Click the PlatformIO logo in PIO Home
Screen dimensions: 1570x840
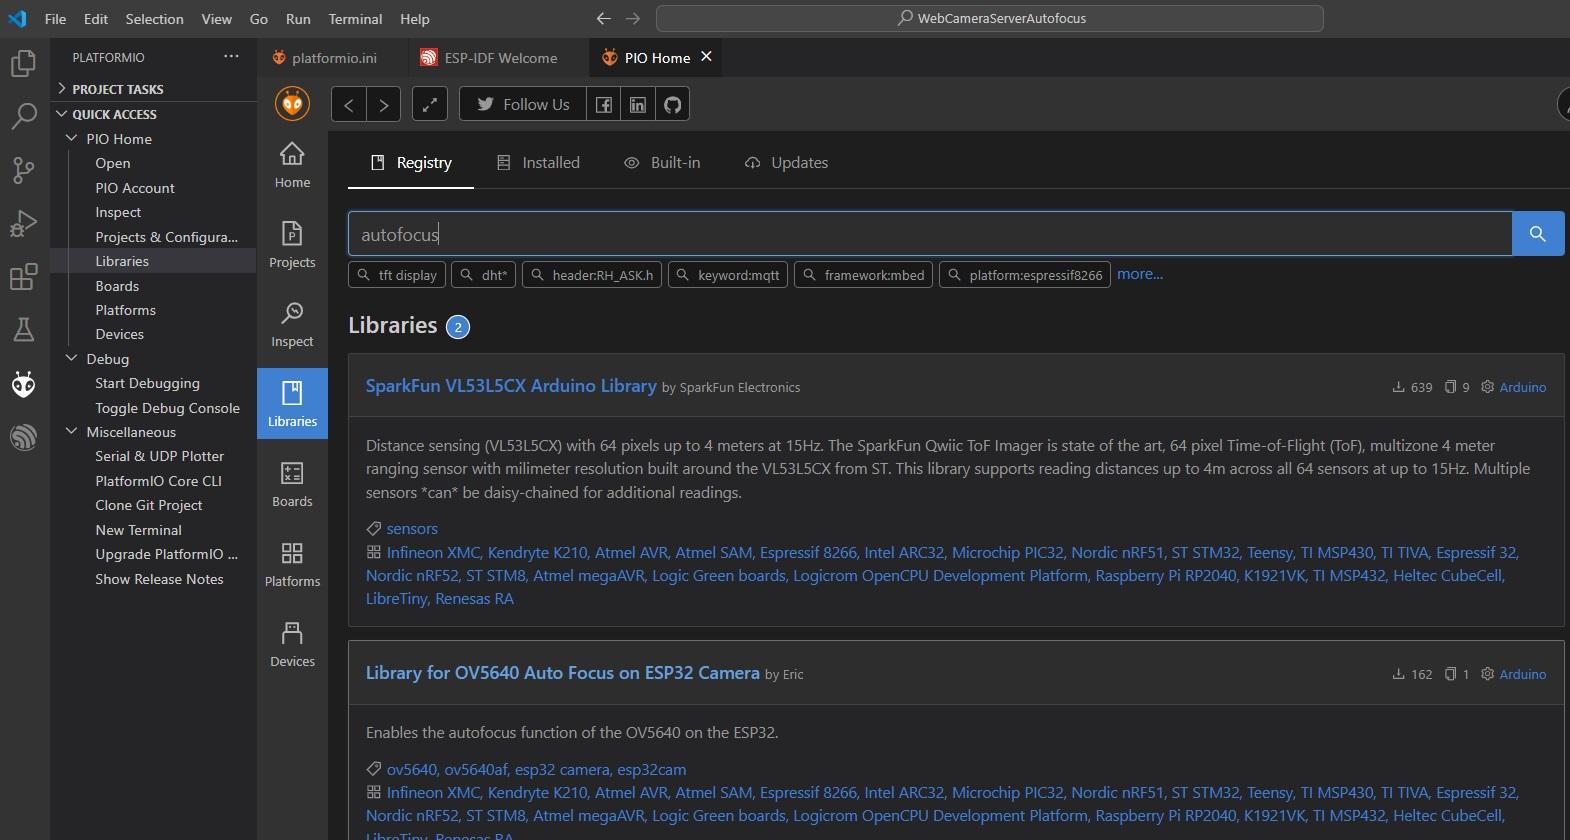(292, 104)
